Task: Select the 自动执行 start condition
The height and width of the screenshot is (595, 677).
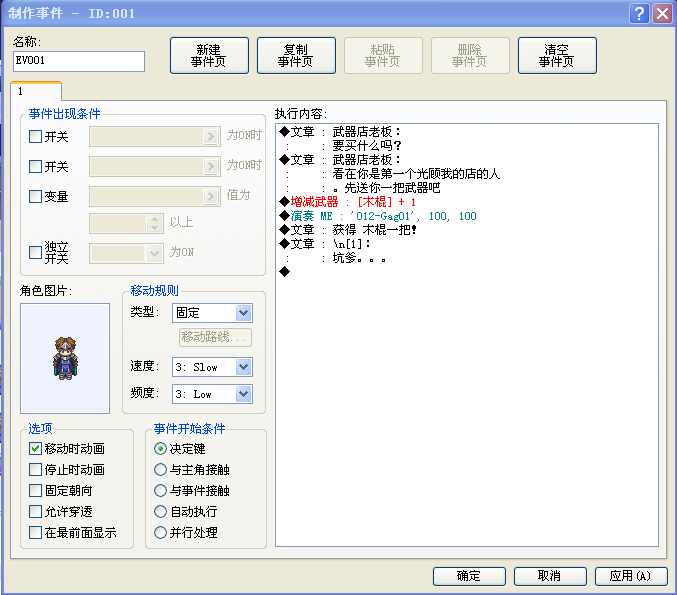Action: point(160,512)
